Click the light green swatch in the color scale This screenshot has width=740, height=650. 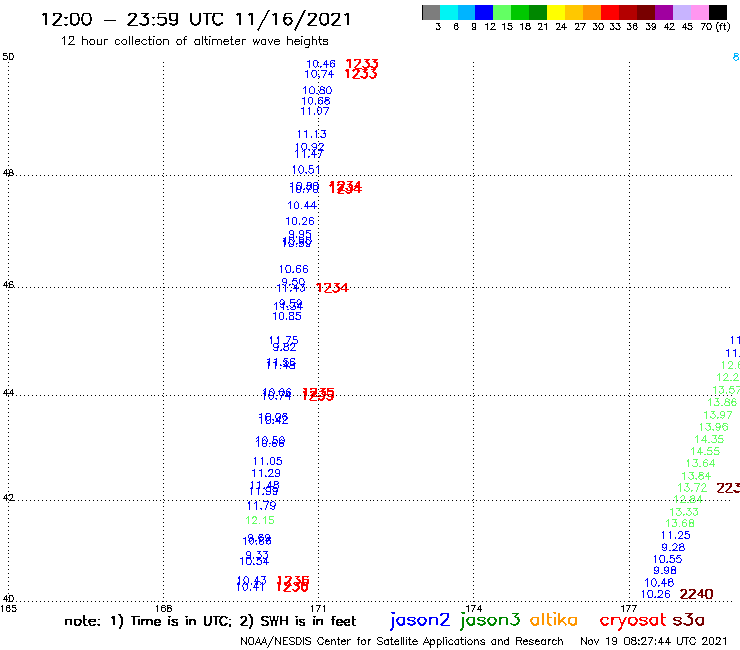[502, 12]
